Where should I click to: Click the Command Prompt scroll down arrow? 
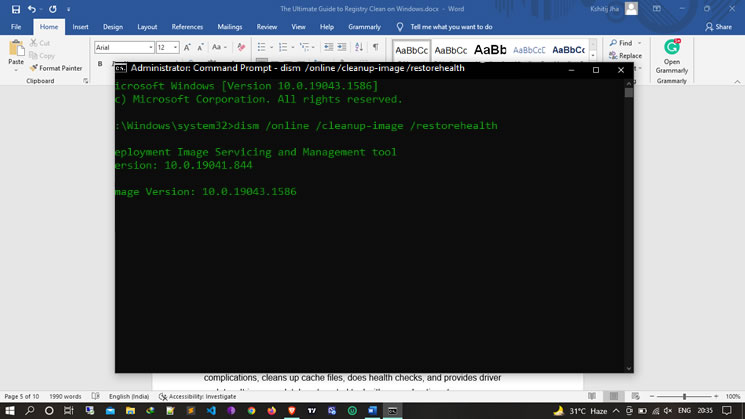click(x=629, y=368)
